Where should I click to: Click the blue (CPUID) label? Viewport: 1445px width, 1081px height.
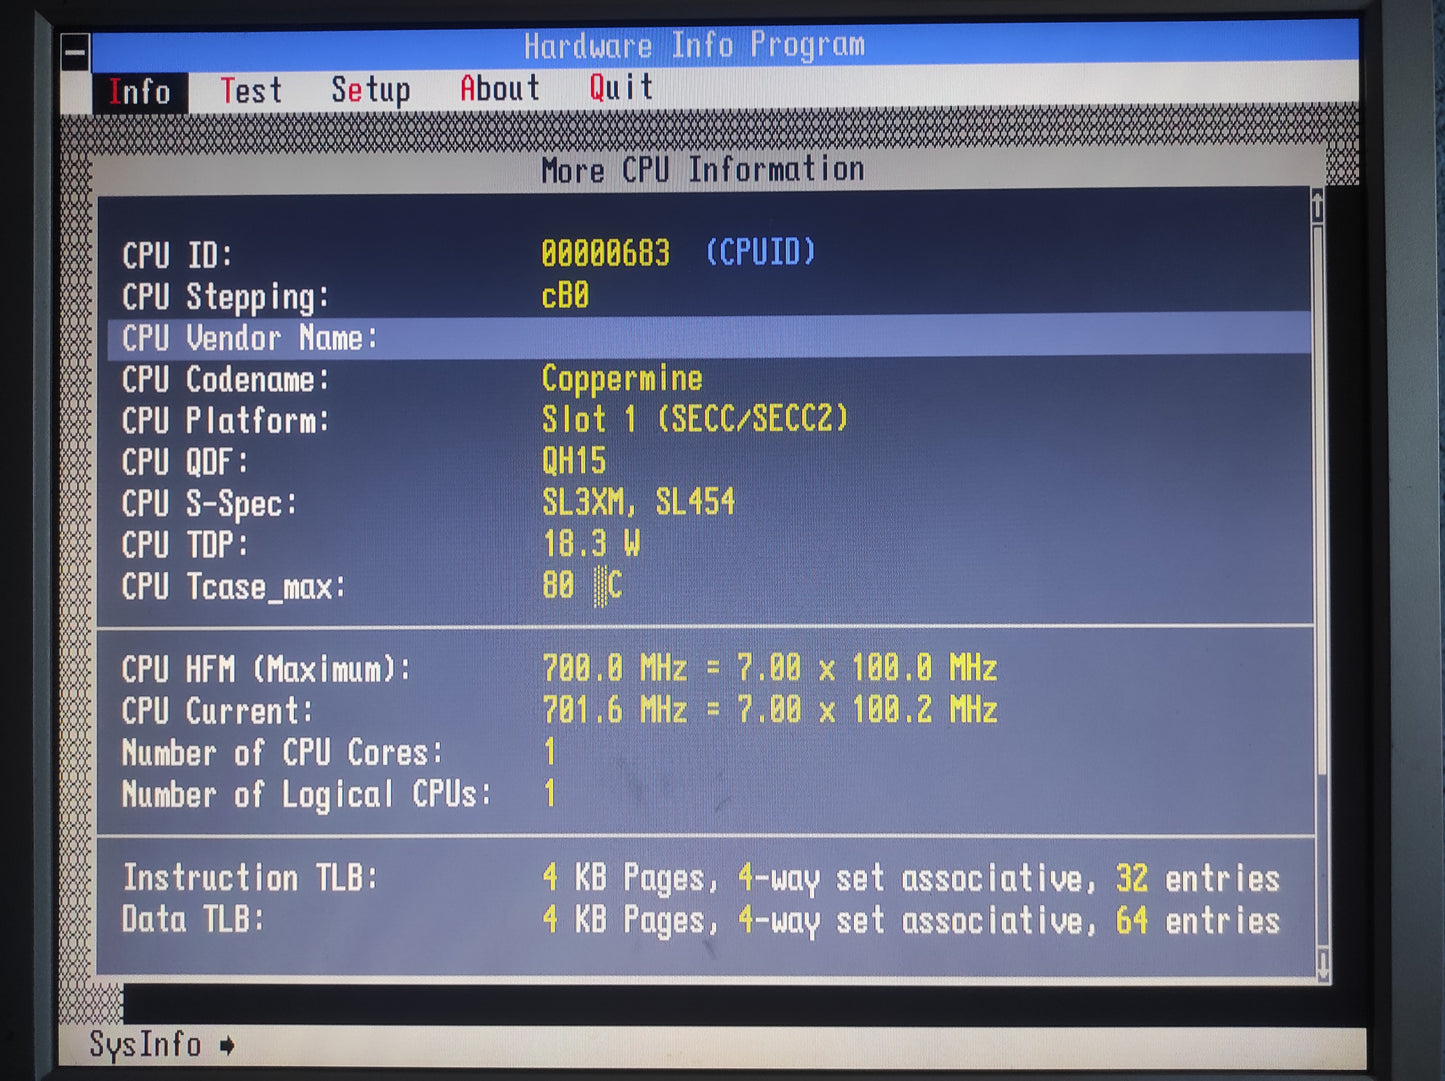point(760,252)
